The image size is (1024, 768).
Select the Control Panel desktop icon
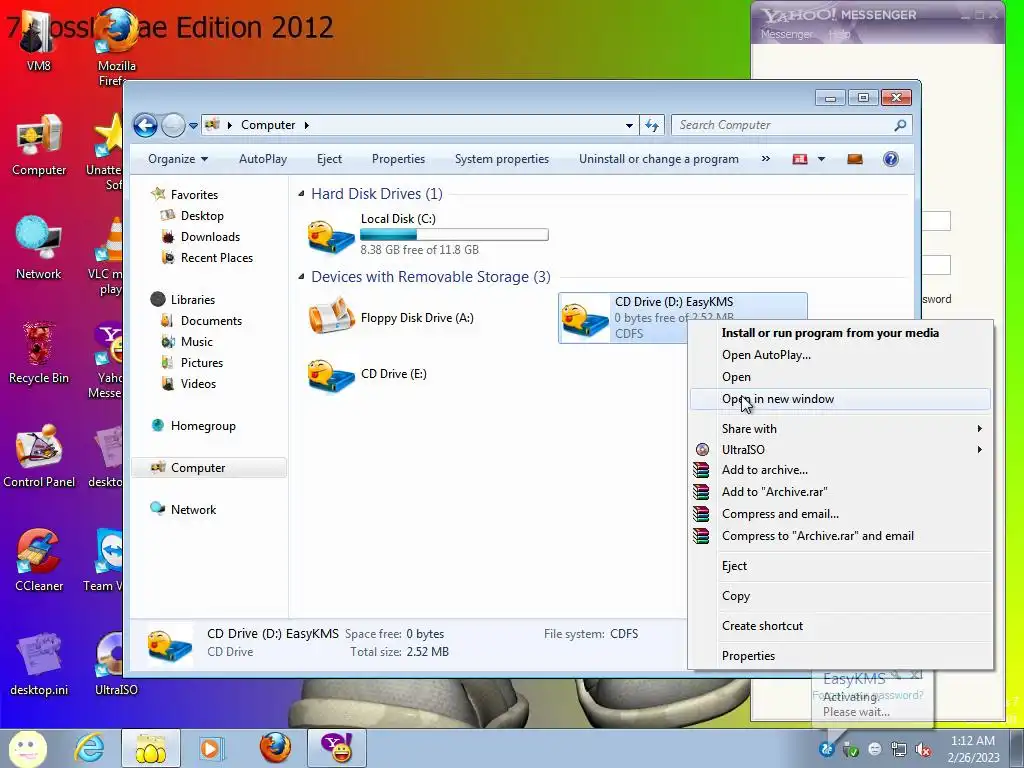tap(39, 457)
